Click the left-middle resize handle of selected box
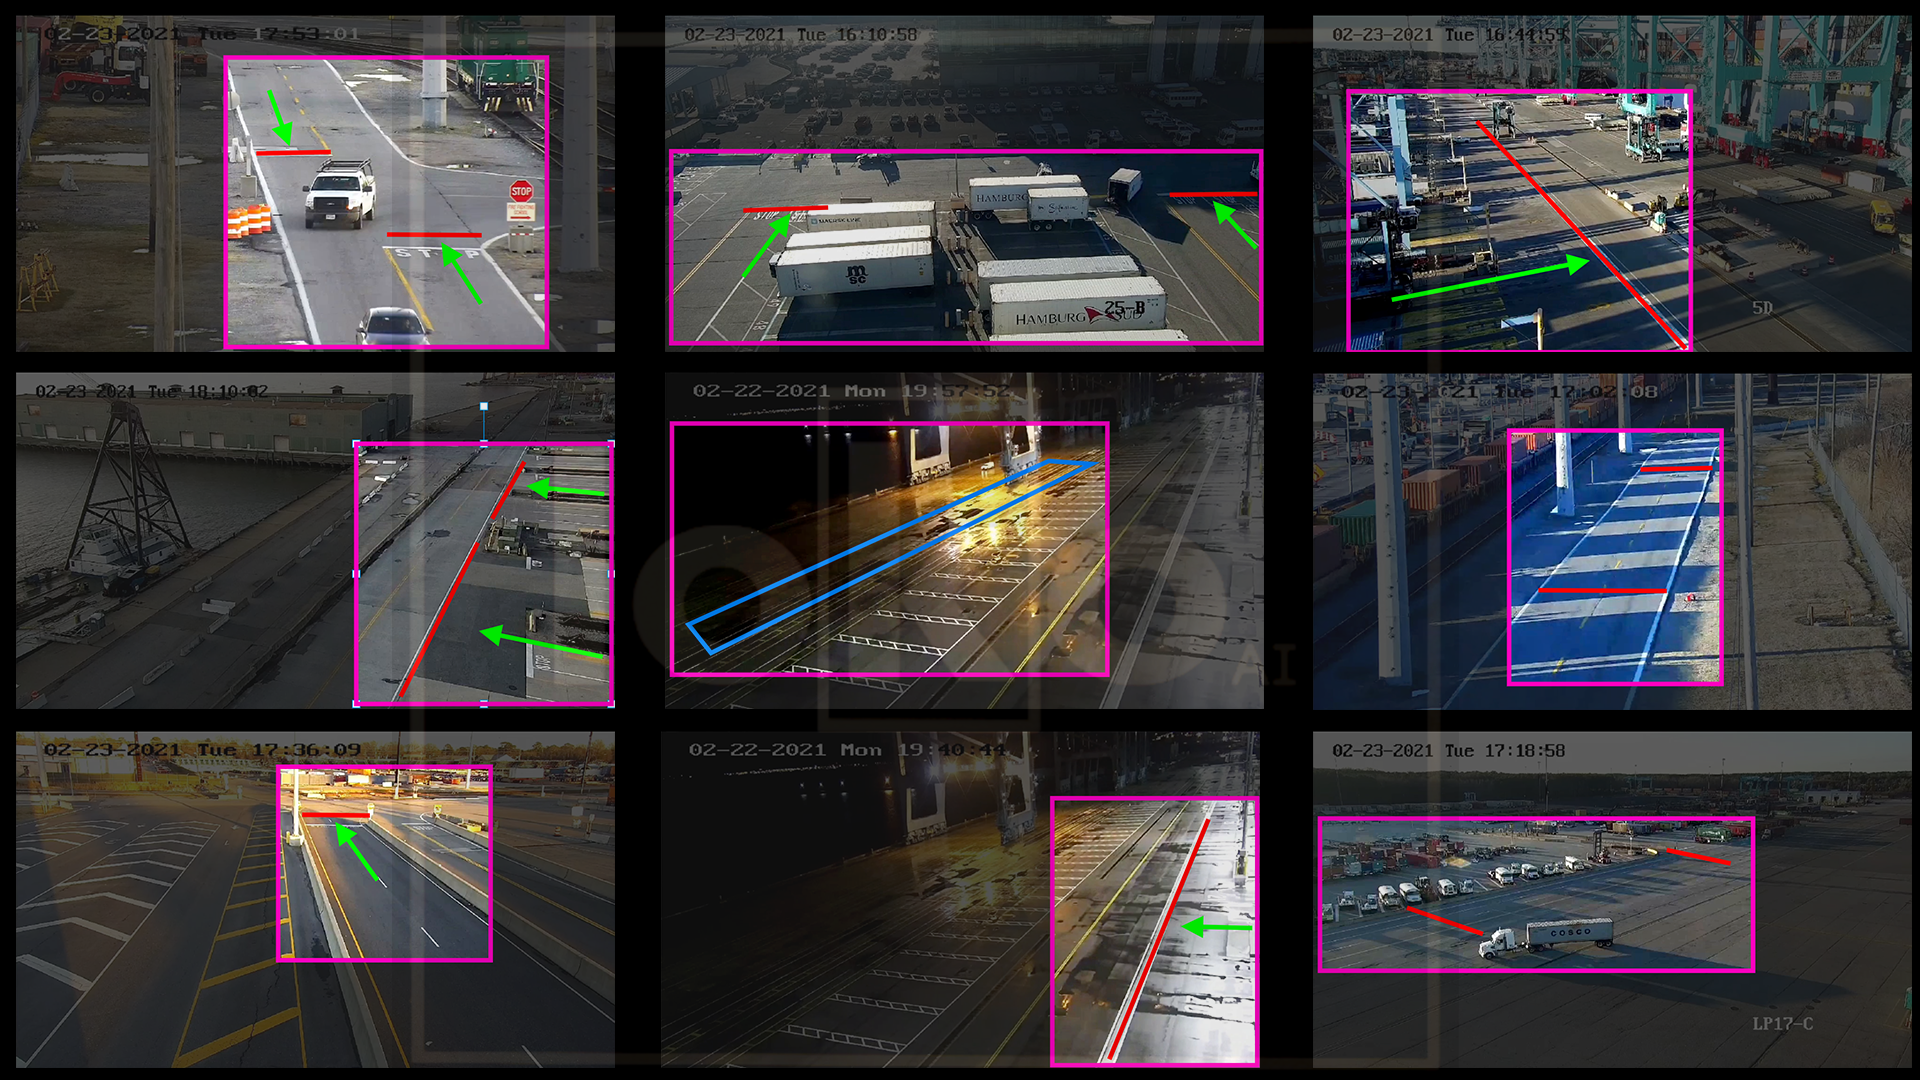Image resolution: width=1920 pixels, height=1080 pixels. [x=357, y=574]
